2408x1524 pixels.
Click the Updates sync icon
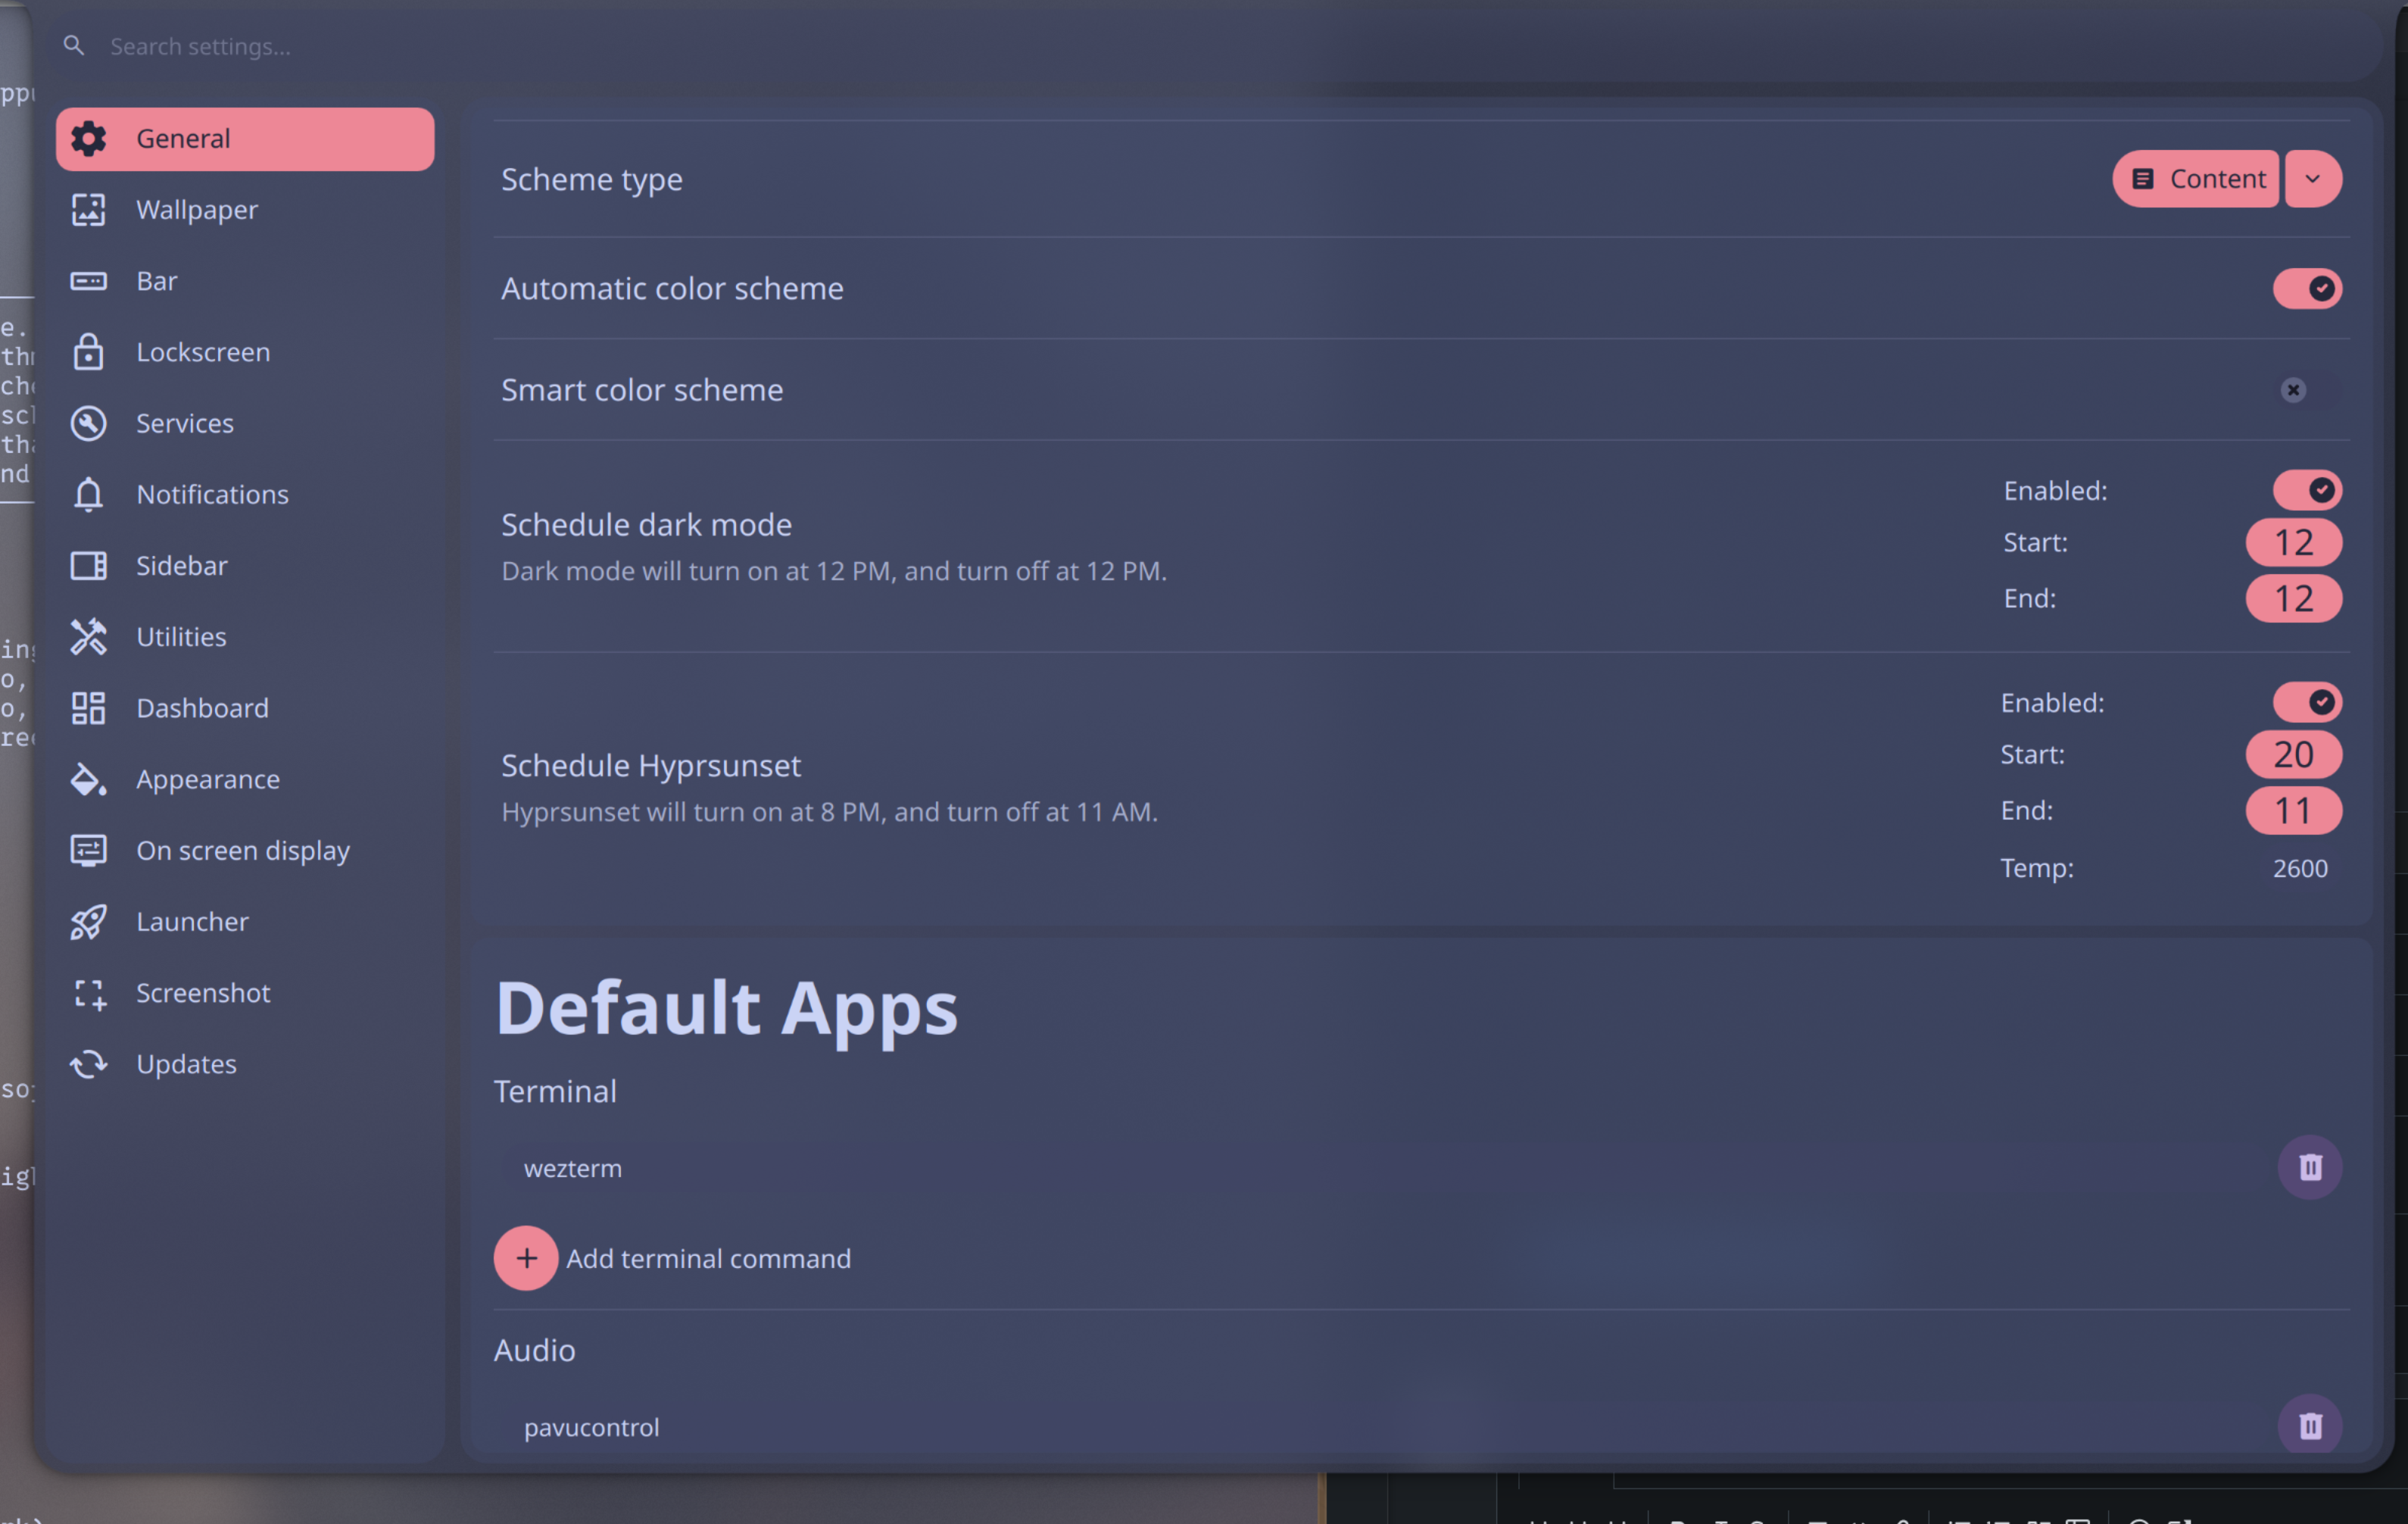[x=88, y=1064]
